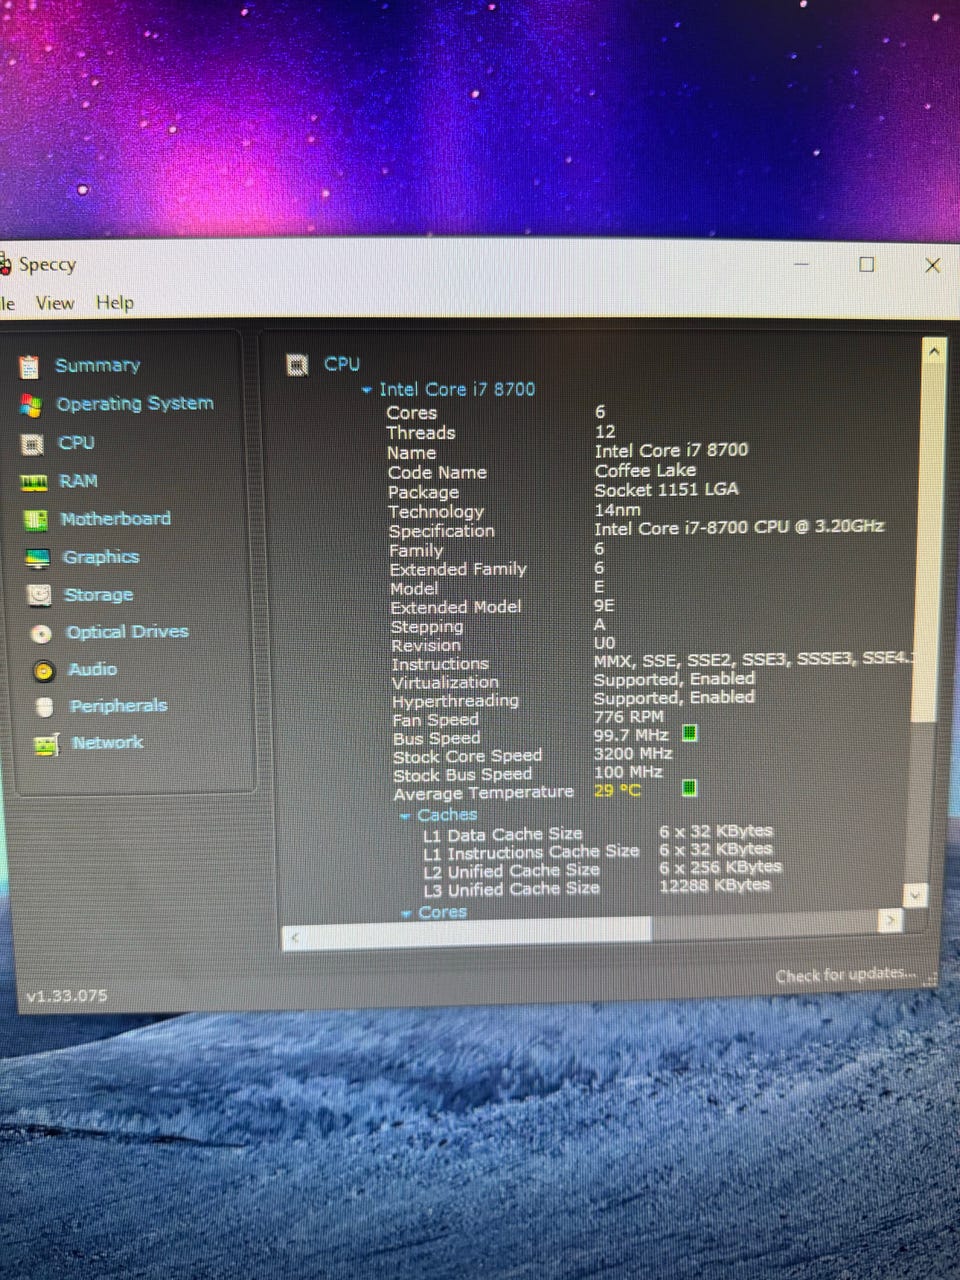Expand the Cores tree section at bottom
This screenshot has width=960, height=1280.
(406, 913)
